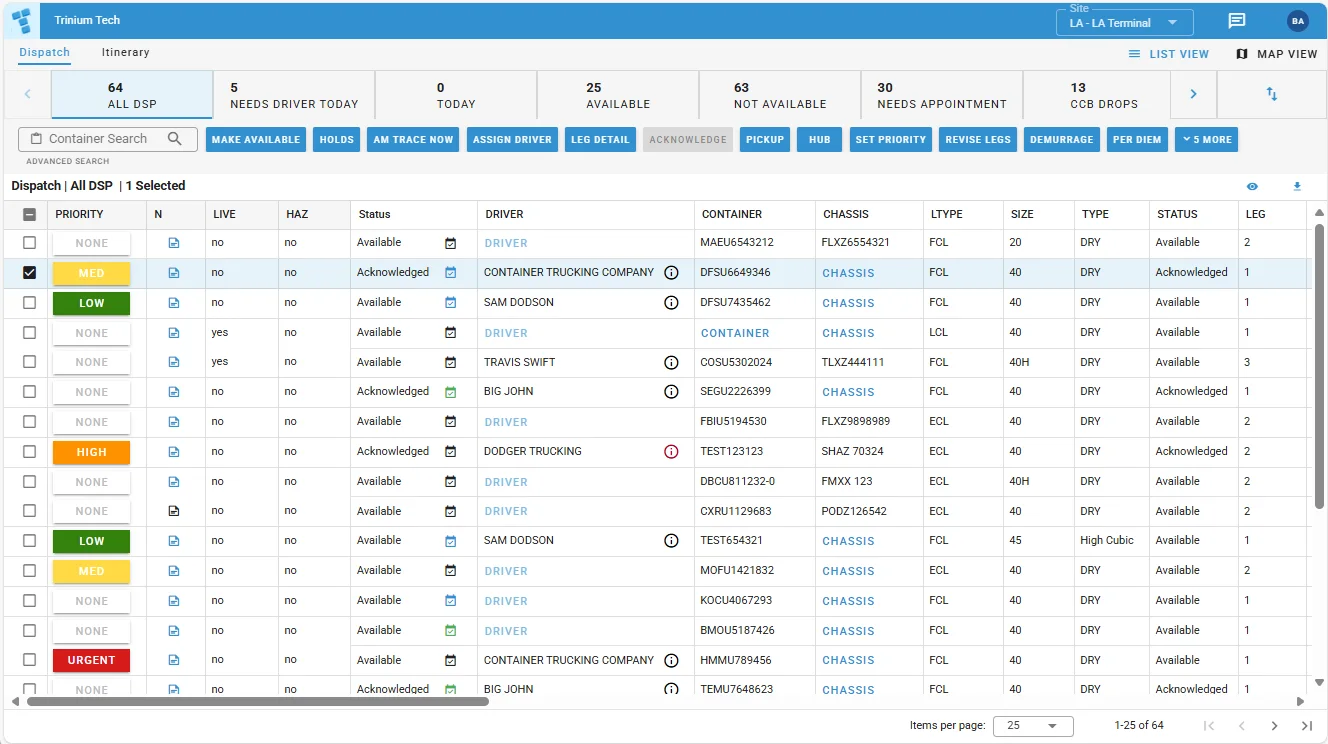Click the Container Search magnifier icon
Image resolution: width=1328 pixels, height=744 pixels.
coord(175,139)
